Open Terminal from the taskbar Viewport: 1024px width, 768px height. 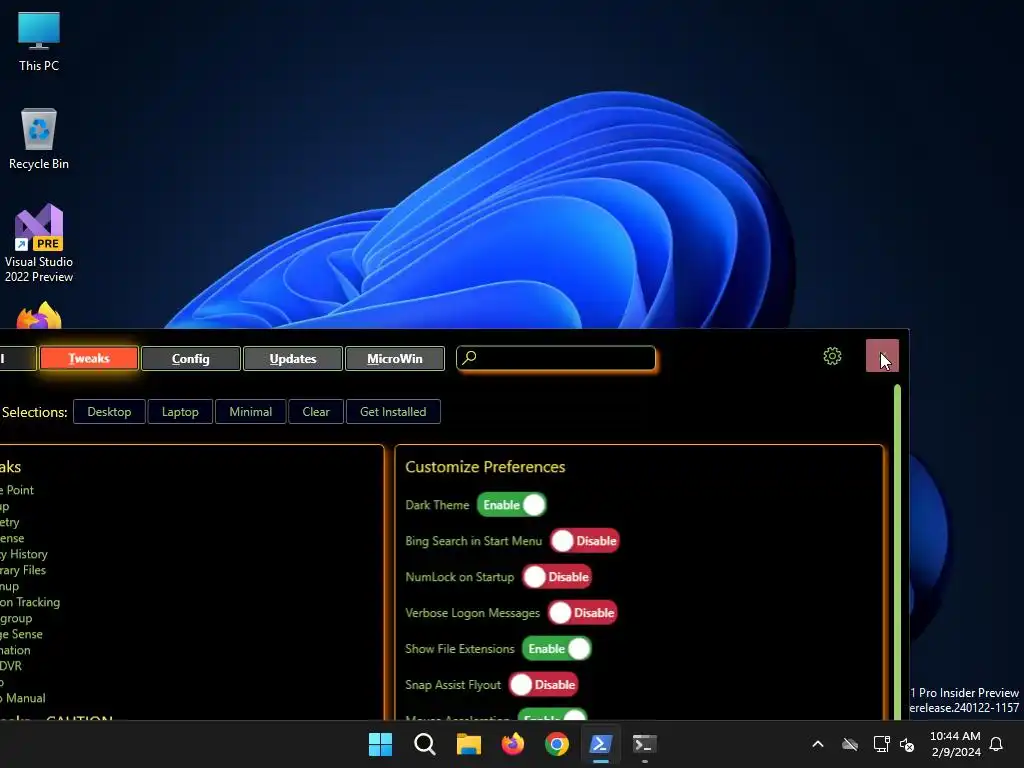point(645,744)
